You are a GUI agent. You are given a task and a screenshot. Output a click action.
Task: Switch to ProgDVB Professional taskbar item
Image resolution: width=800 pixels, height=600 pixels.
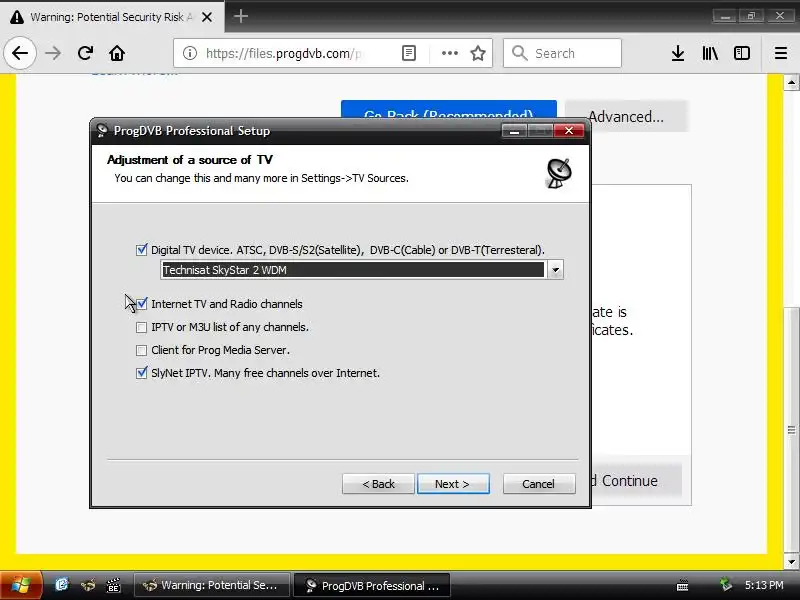[x=372, y=585]
